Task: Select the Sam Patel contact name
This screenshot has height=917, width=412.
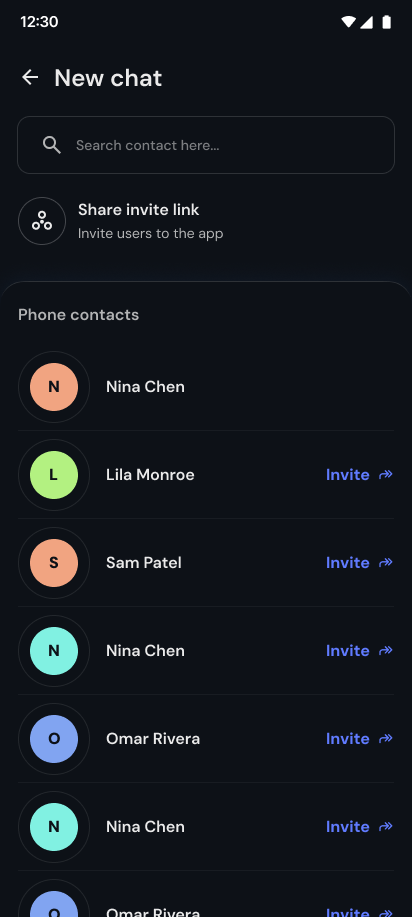Action: click(x=143, y=563)
